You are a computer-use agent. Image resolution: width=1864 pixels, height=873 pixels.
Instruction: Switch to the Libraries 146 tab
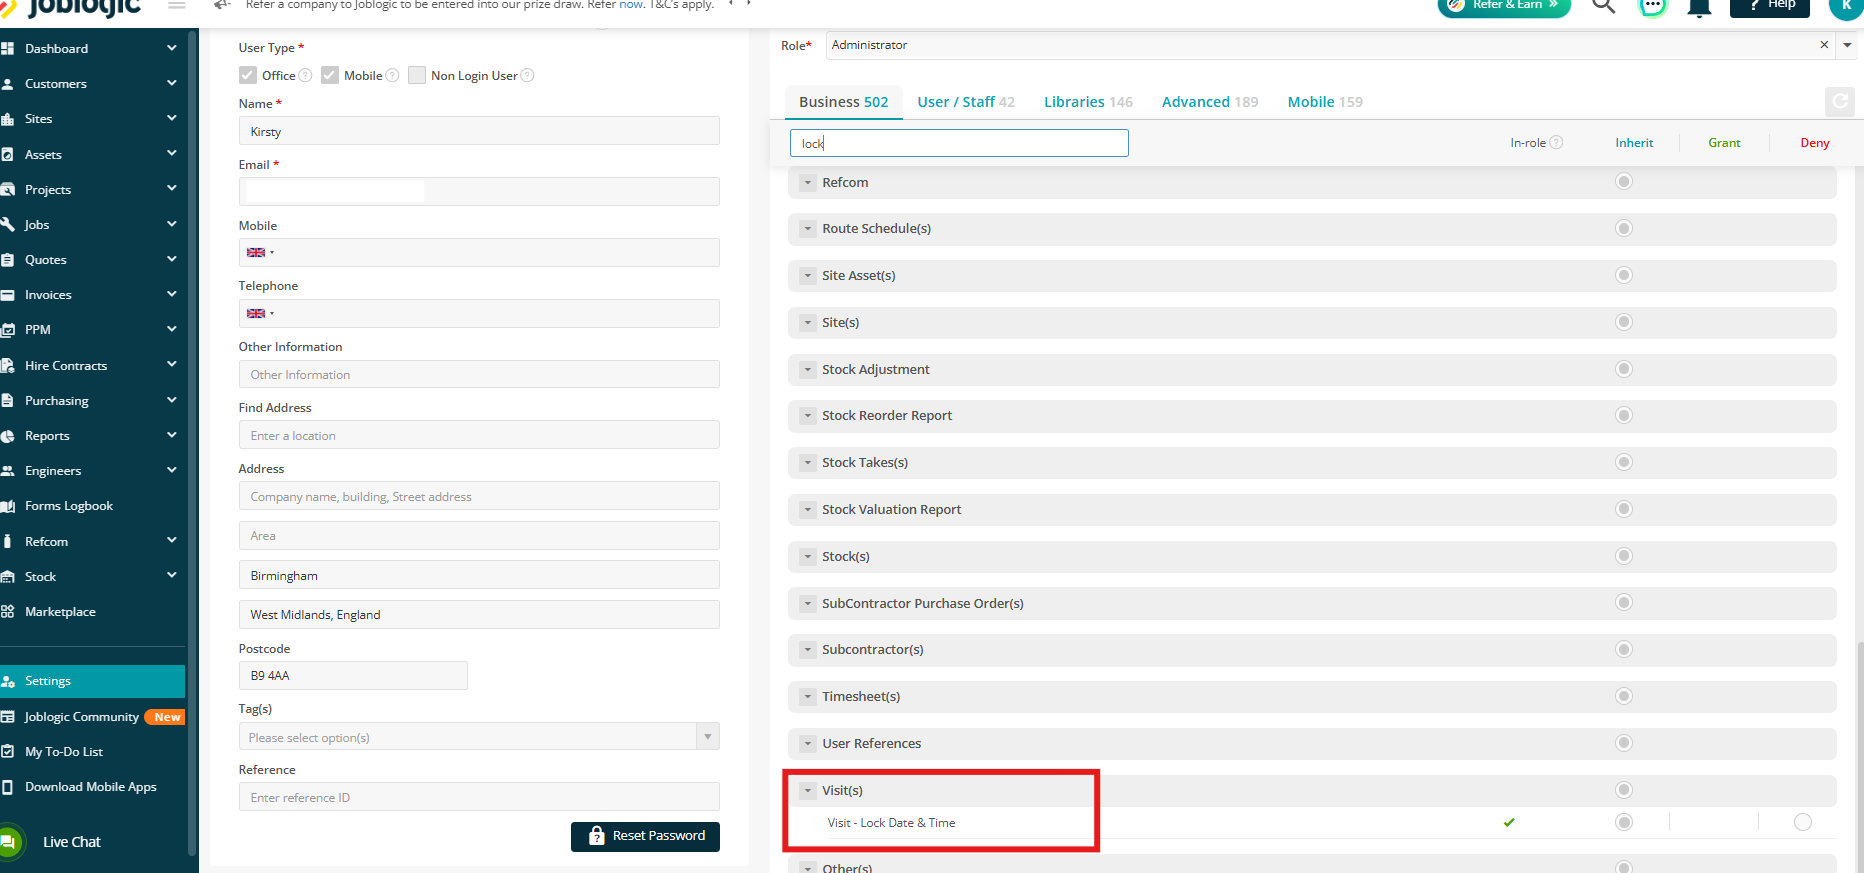pyautogui.click(x=1088, y=102)
